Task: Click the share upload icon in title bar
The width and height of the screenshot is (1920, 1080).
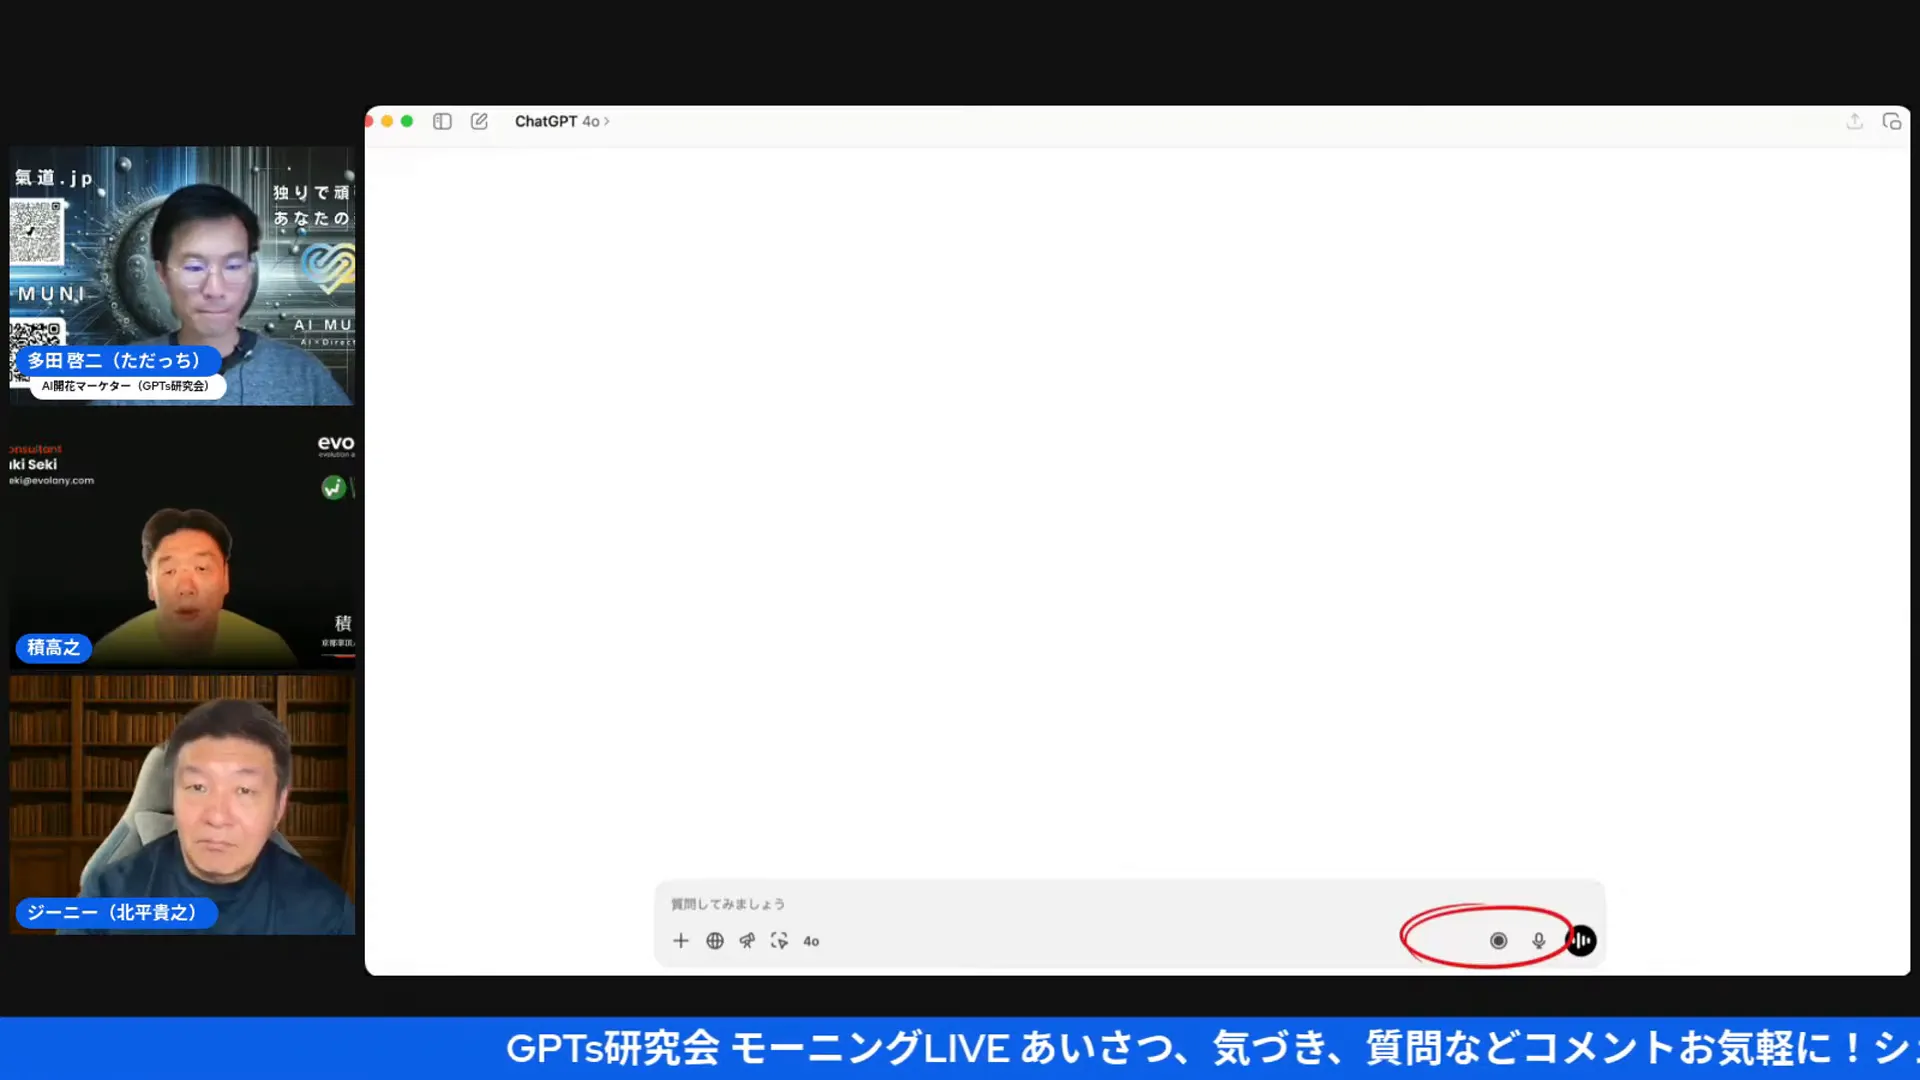Action: coord(1854,121)
